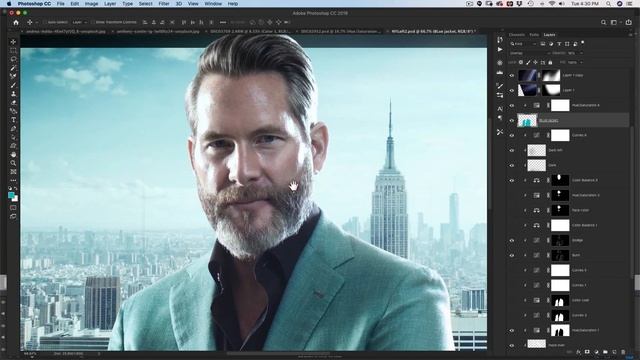Screen dimensions: 640x360
Task: Create a new layer icon
Action: (x=614, y=352)
